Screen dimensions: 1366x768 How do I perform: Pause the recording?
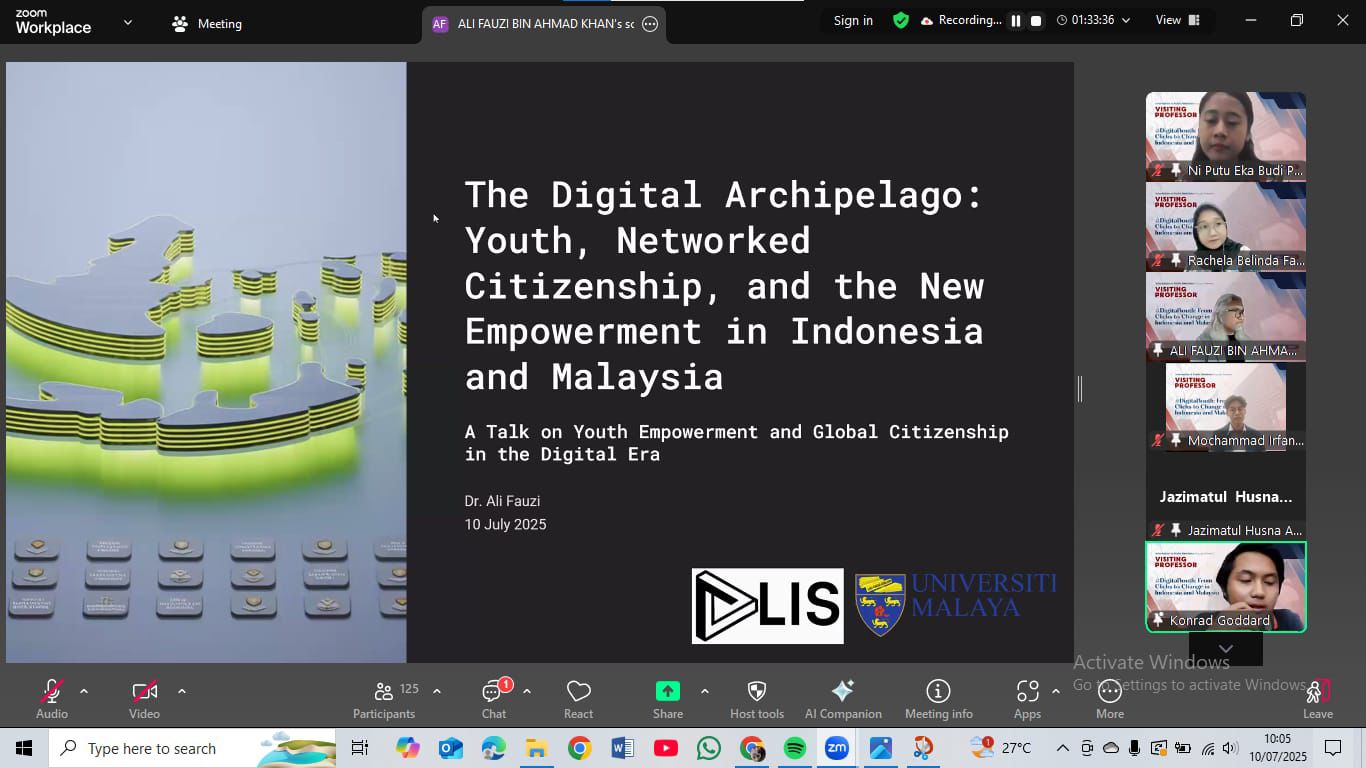(1016, 21)
